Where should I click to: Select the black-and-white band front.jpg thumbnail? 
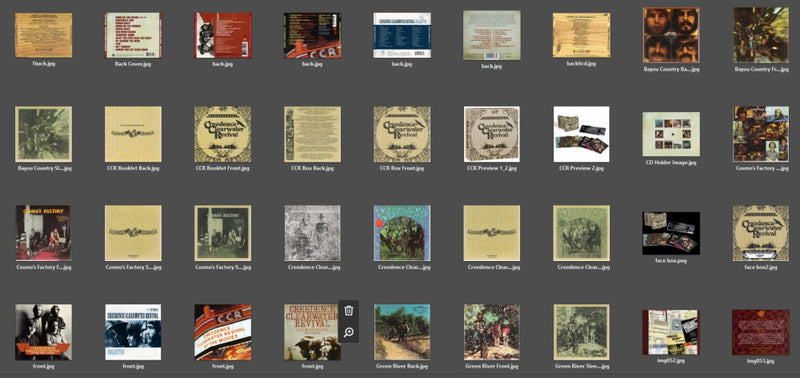tap(43, 332)
